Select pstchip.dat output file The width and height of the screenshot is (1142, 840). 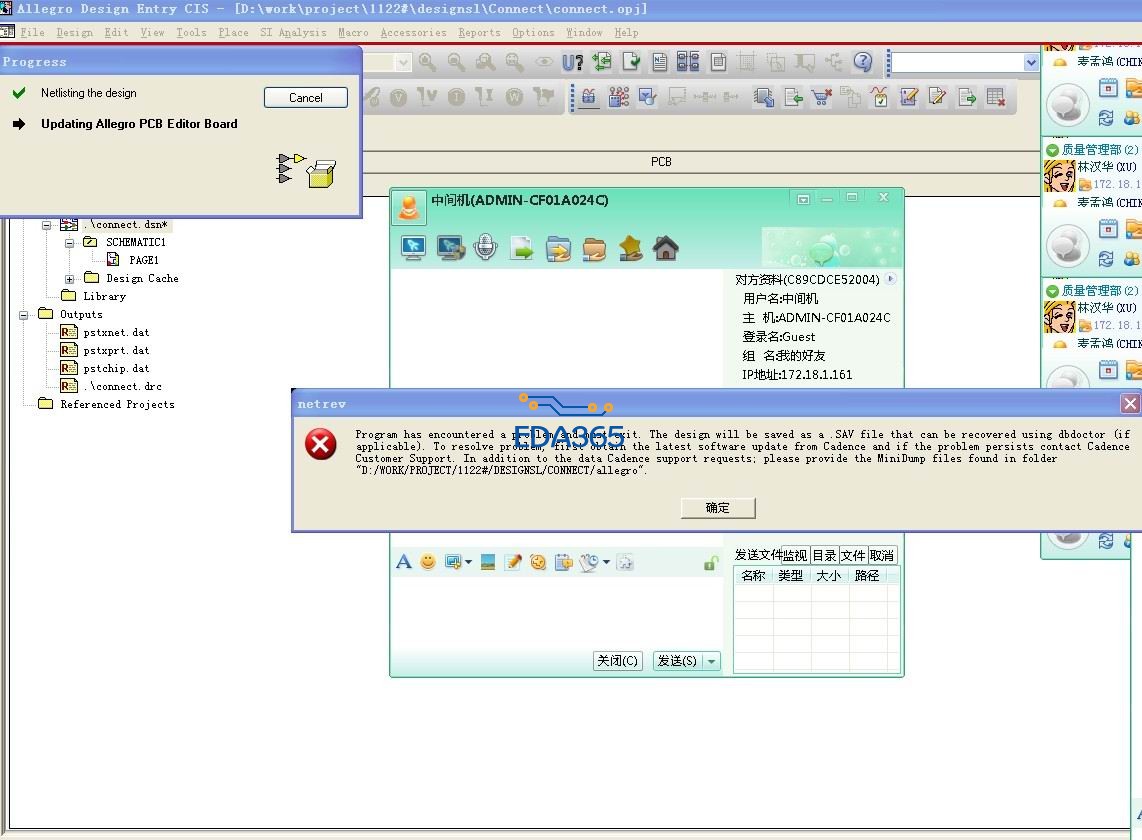[116, 369]
